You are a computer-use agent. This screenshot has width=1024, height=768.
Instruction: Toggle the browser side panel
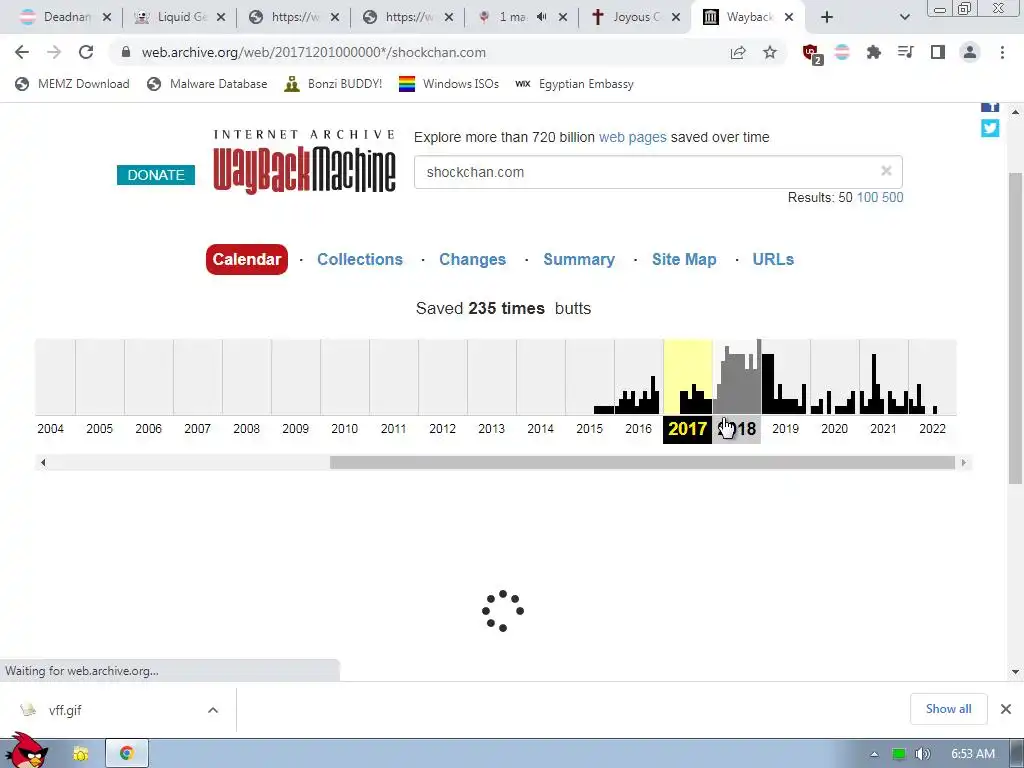(938, 52)
